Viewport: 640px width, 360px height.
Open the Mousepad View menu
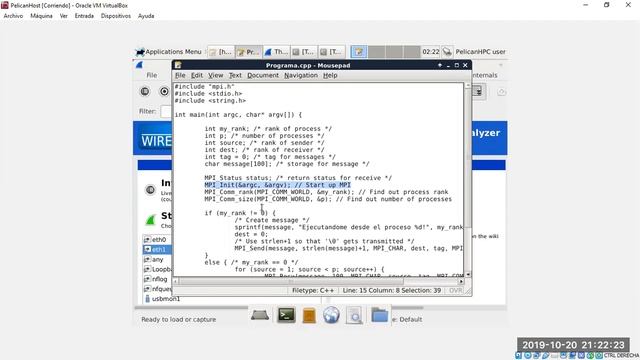pyautogui.click(x=216, y=75)
